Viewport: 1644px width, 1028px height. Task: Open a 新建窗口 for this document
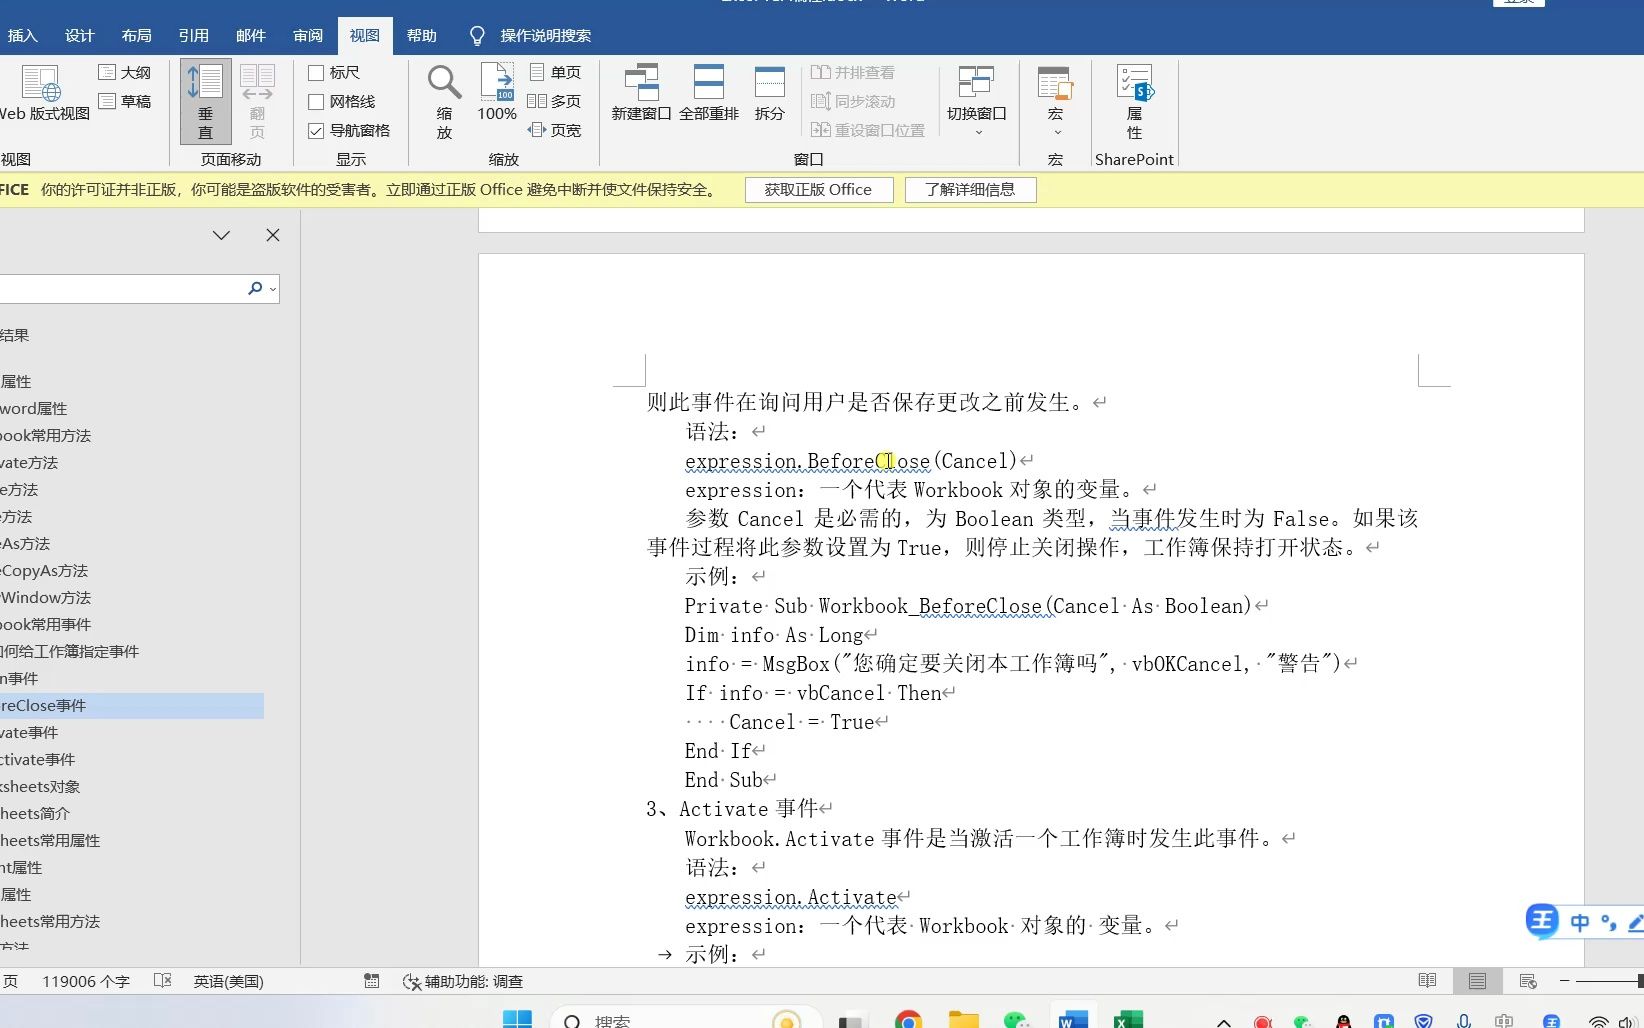pos(641,95)
